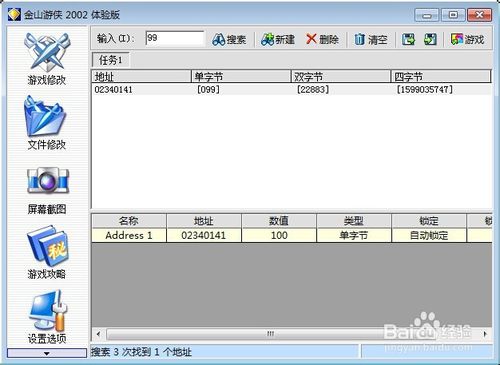Click the 双字节 column header
Screen dimensions: 500x365
(x=341, y=76)
